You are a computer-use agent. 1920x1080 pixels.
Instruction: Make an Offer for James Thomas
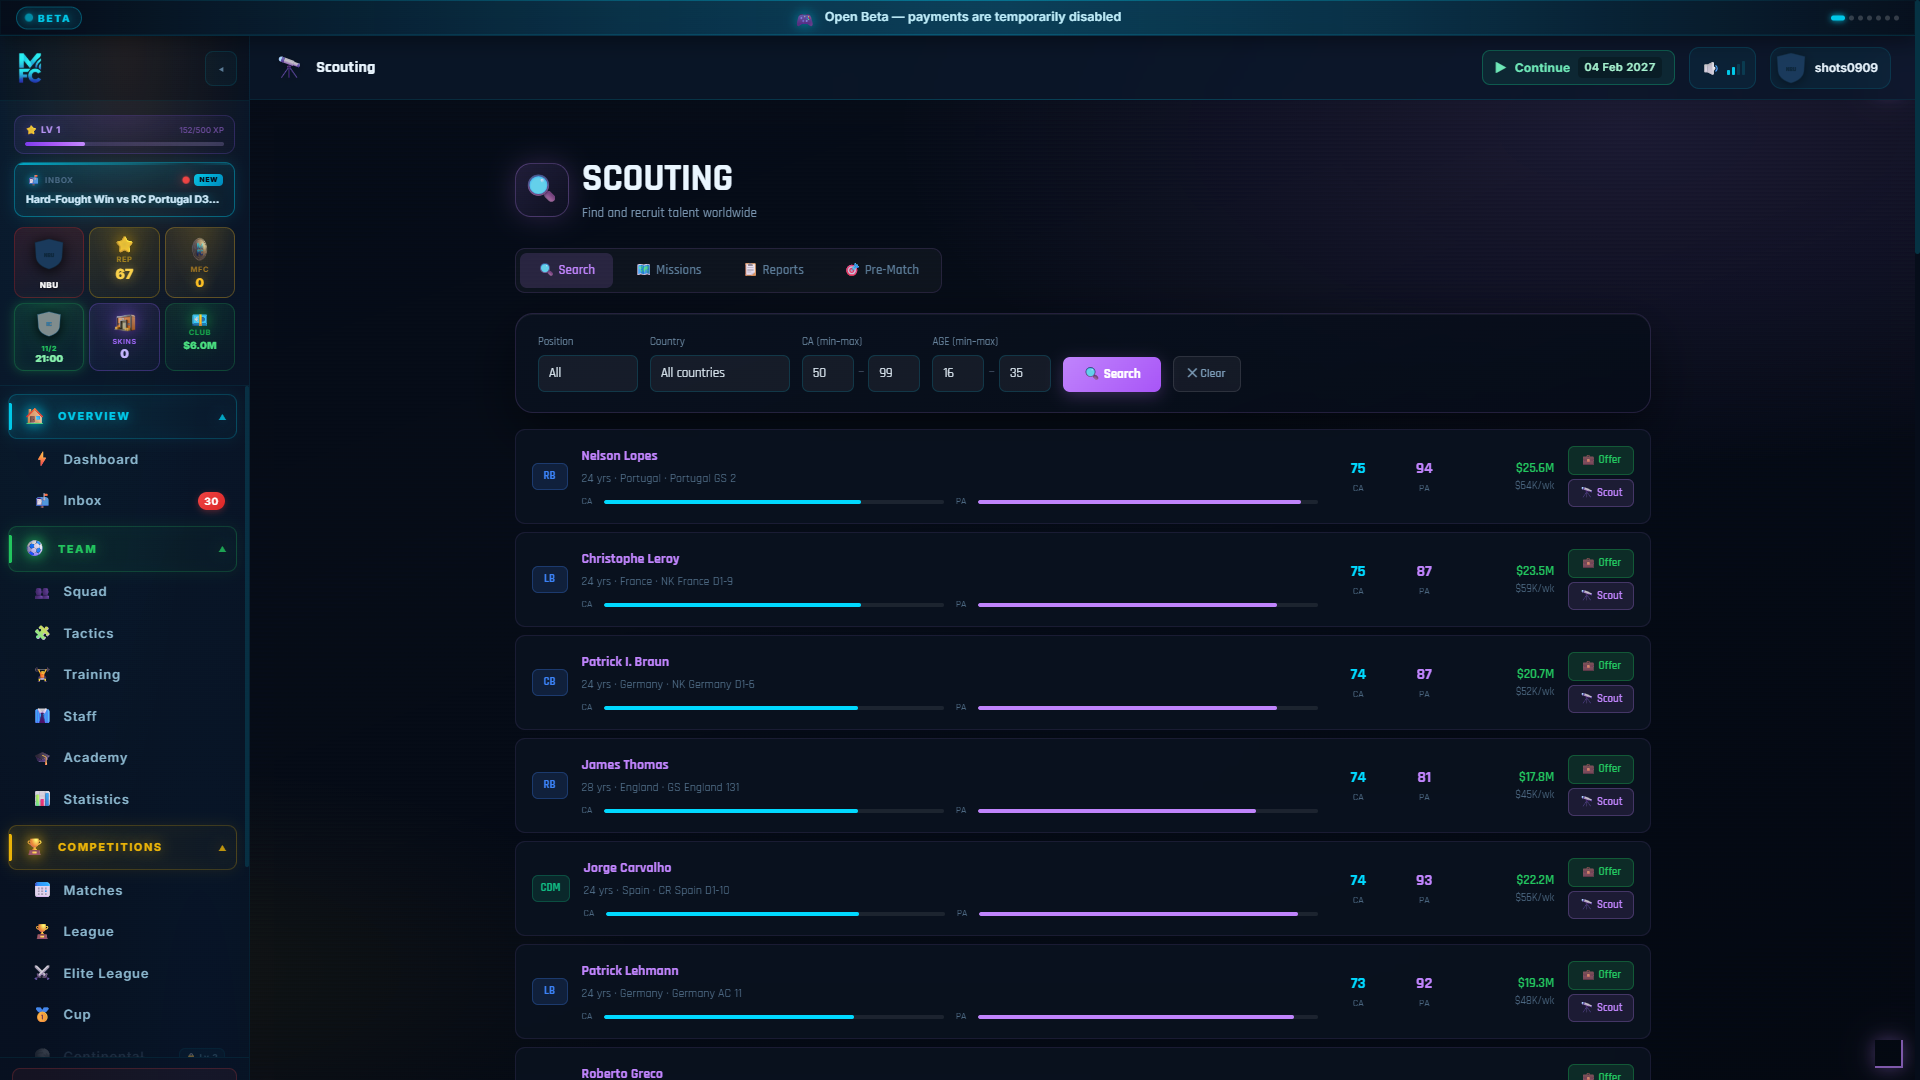[x=1601, y=769]
